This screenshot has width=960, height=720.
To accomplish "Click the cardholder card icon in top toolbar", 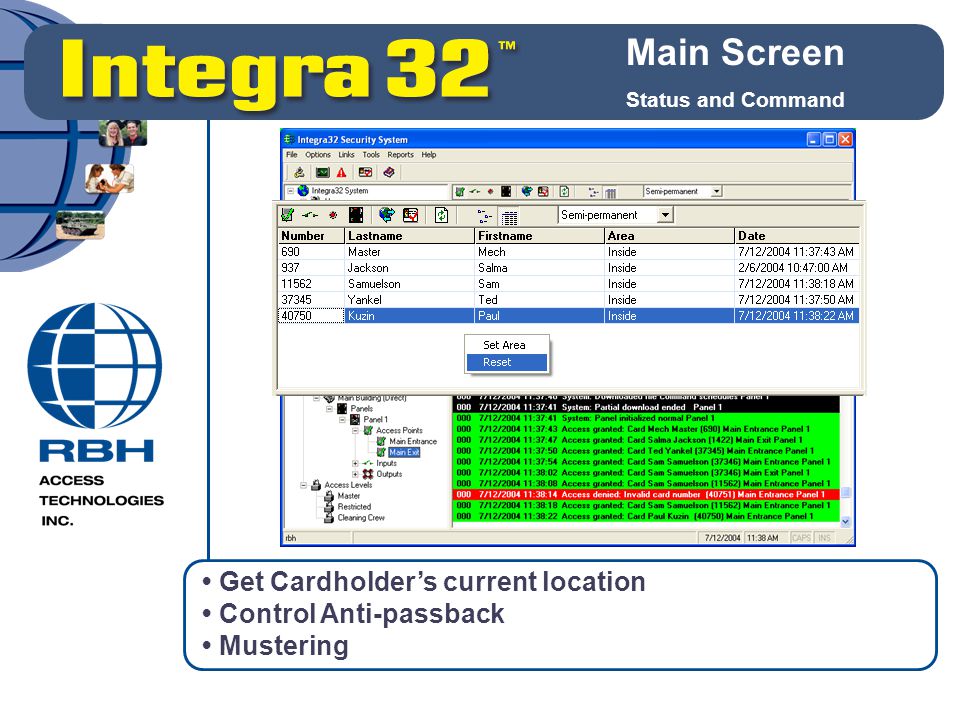I will pos(366,173).
